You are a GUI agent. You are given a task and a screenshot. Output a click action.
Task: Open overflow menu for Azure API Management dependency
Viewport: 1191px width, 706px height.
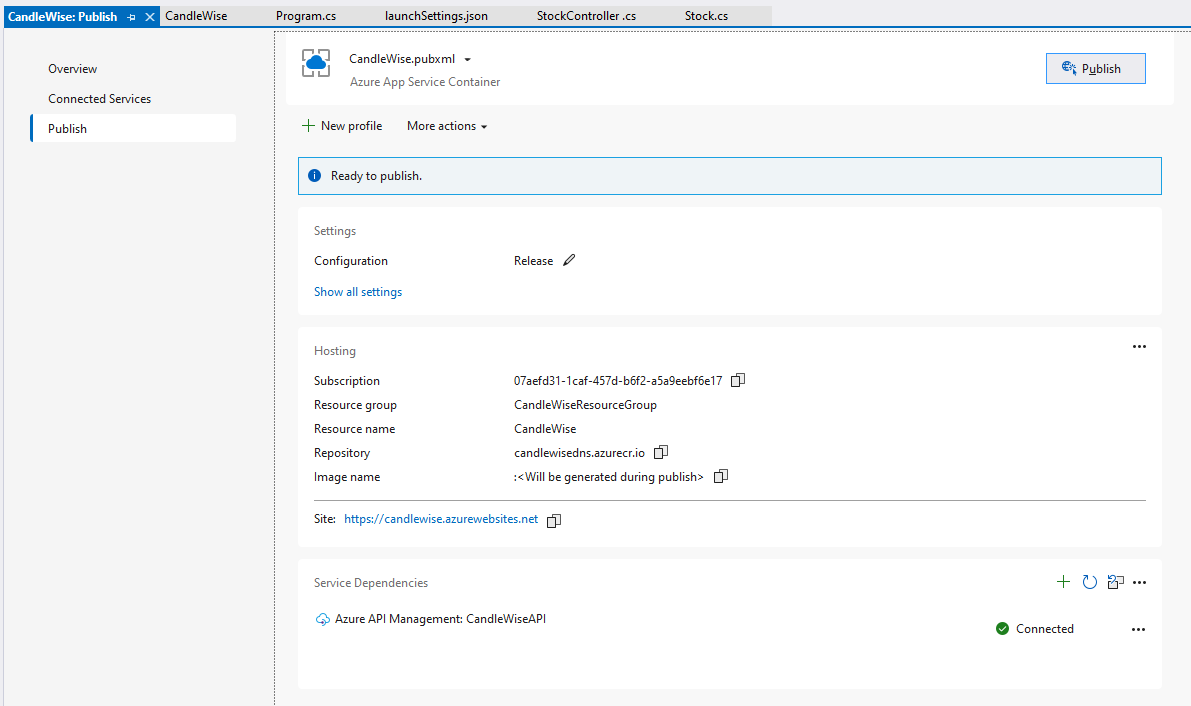(x=1139, y=629)
